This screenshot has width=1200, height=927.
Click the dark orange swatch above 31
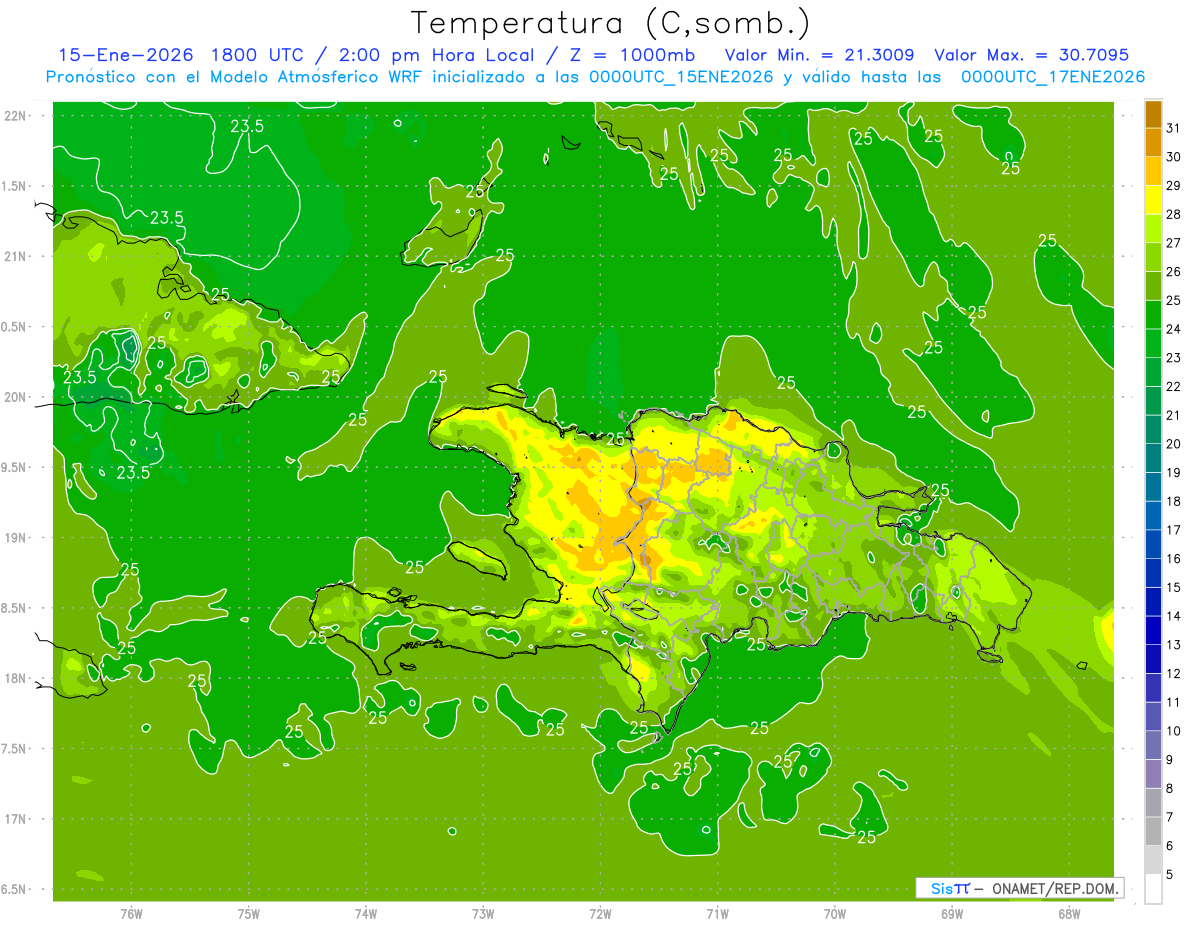click(1153, 114)
